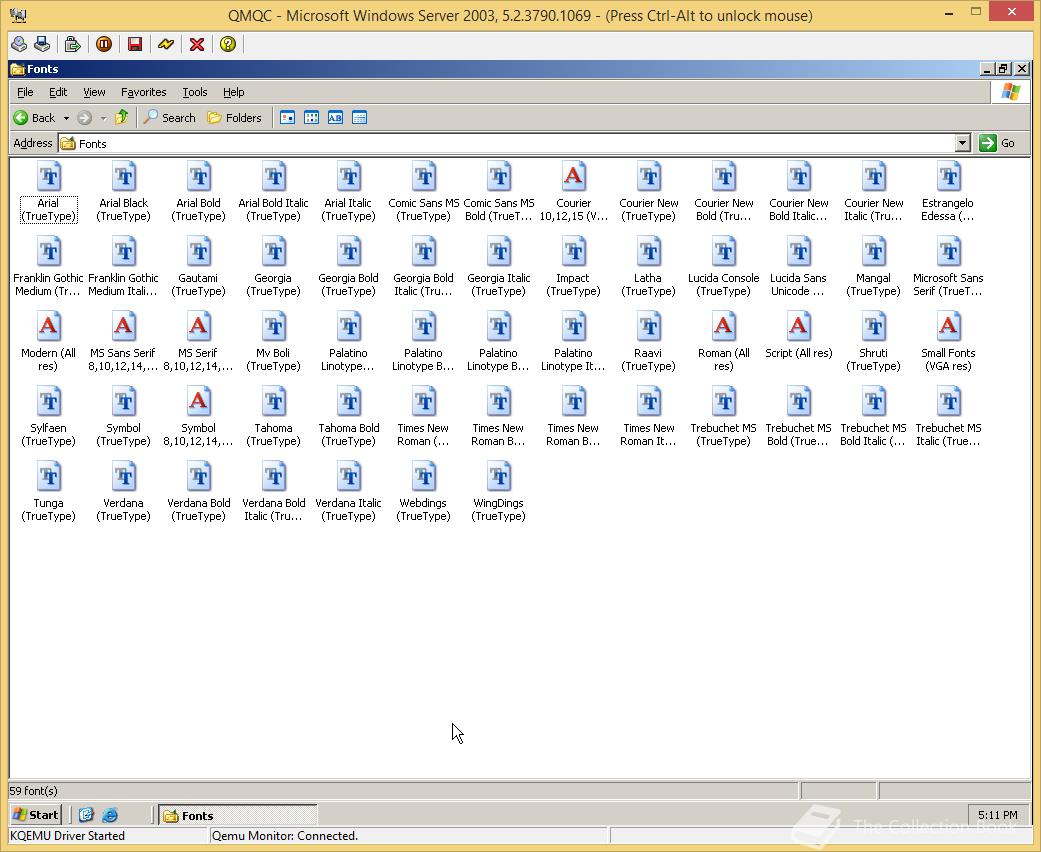Switch to Details view toolbar icon
The image size is (1041, 852).
pos(359,118)
